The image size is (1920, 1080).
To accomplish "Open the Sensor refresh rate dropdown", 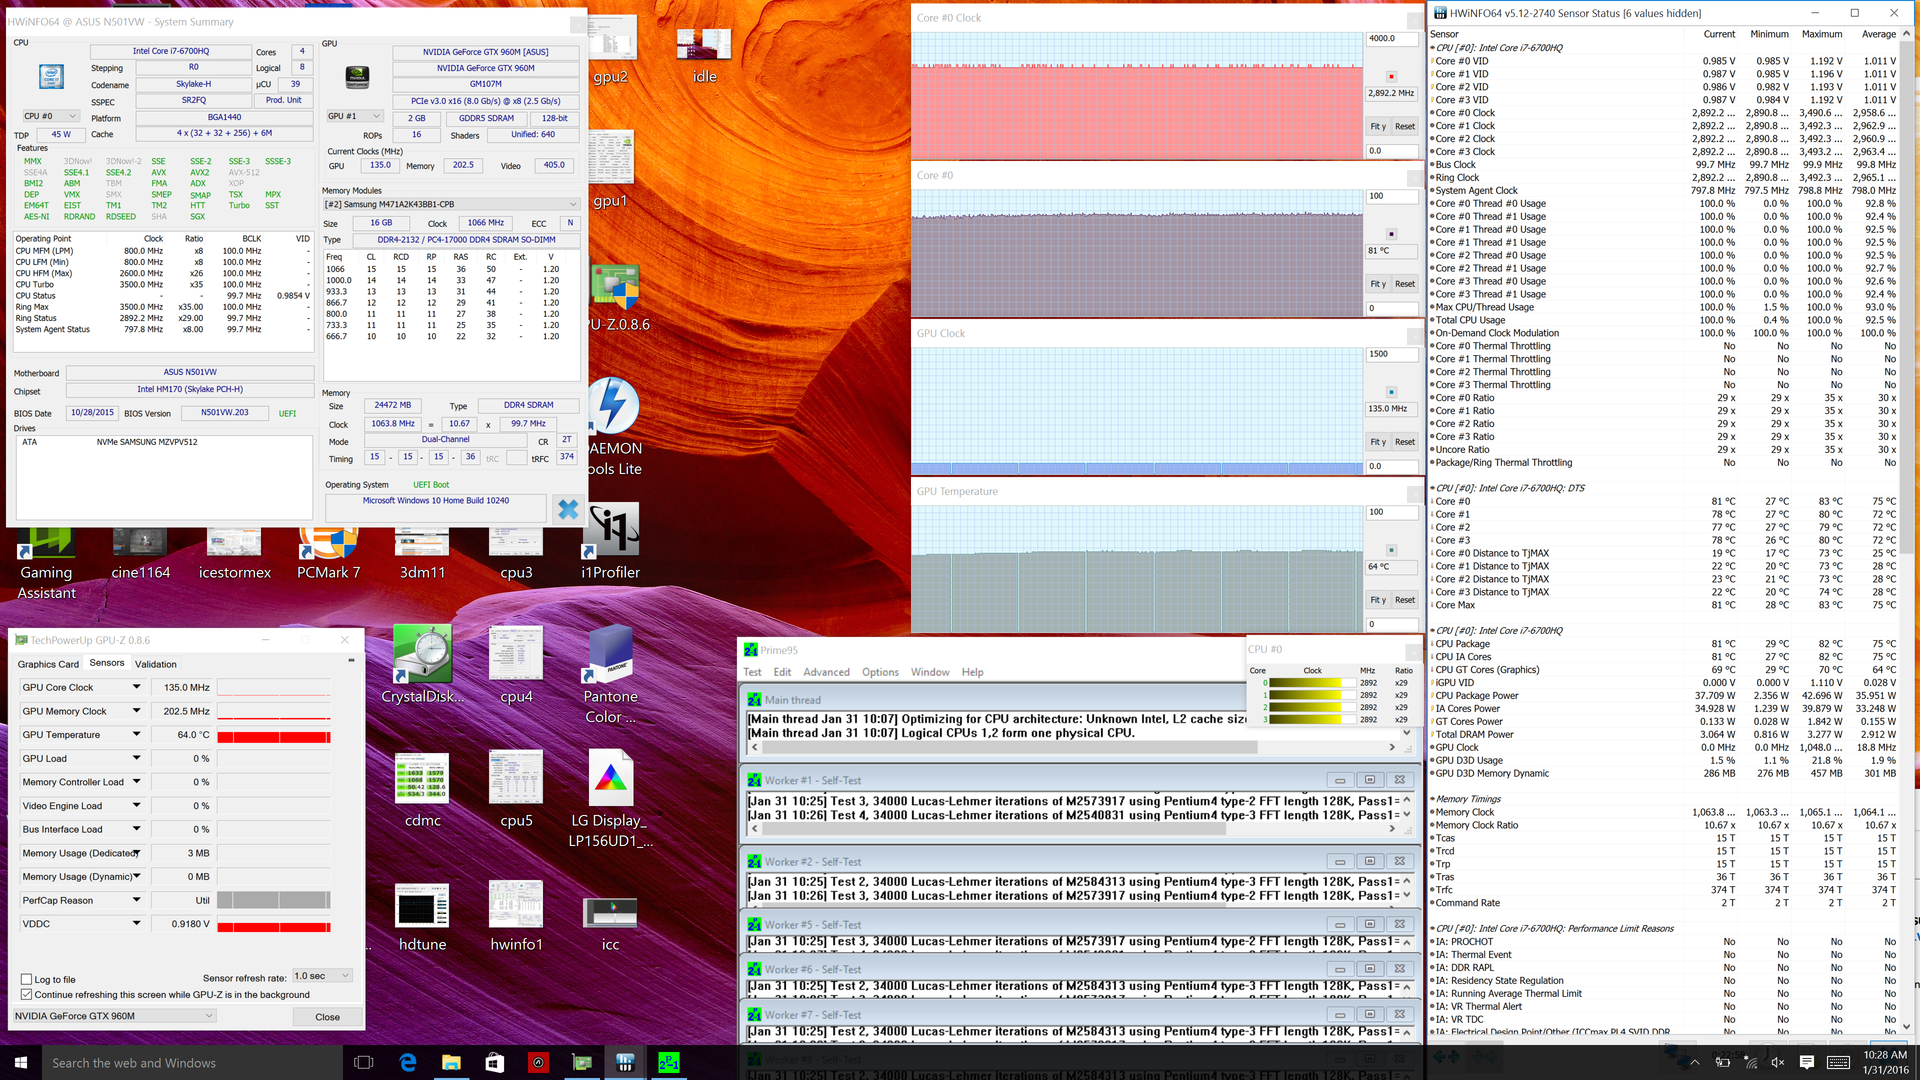I will click(x=321, y=976).
